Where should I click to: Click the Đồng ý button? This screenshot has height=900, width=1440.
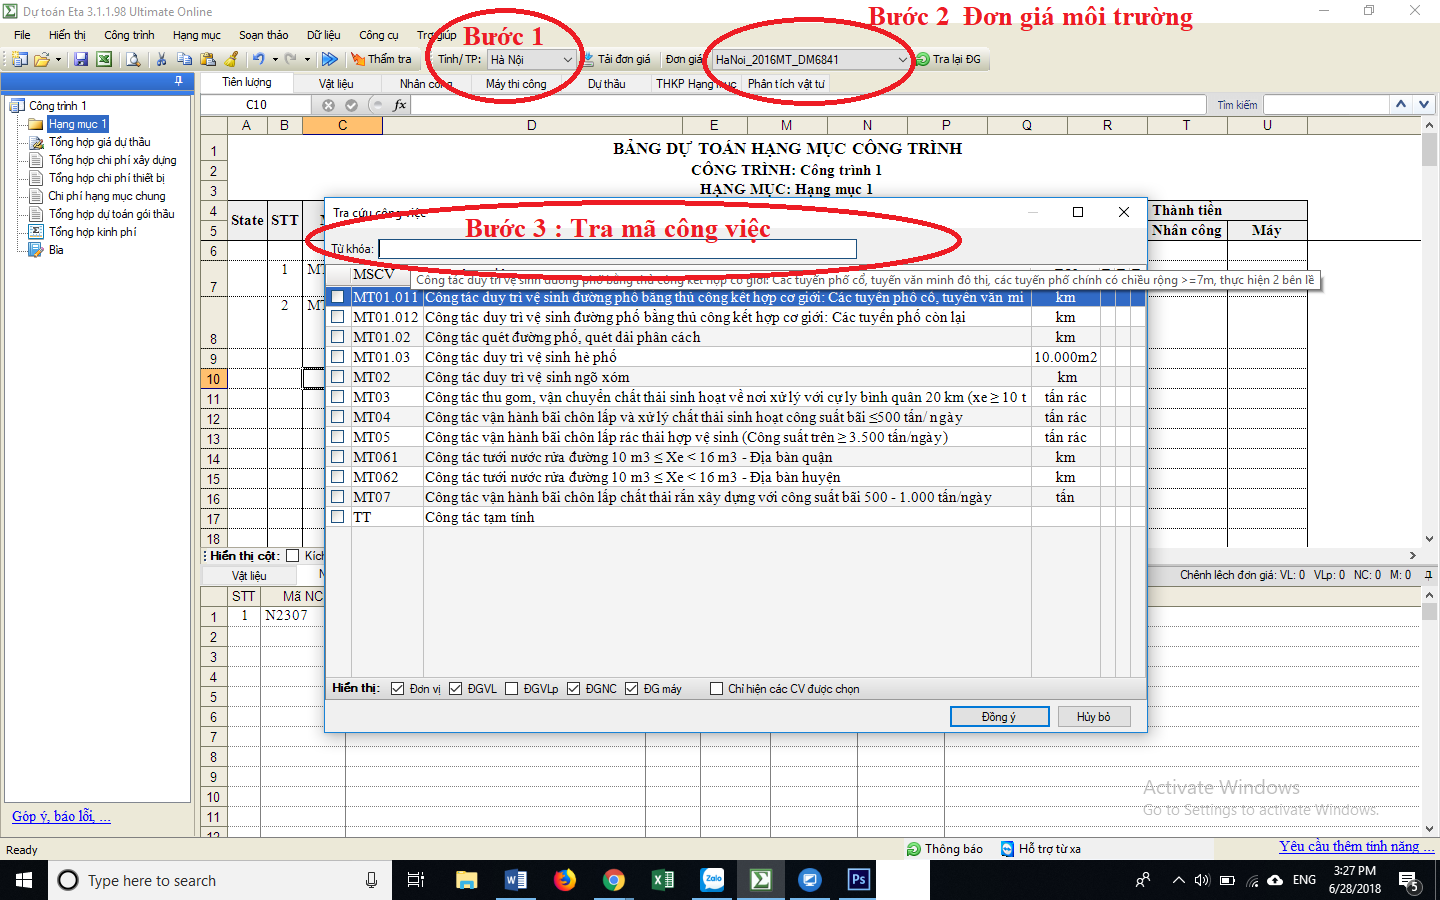998,717
